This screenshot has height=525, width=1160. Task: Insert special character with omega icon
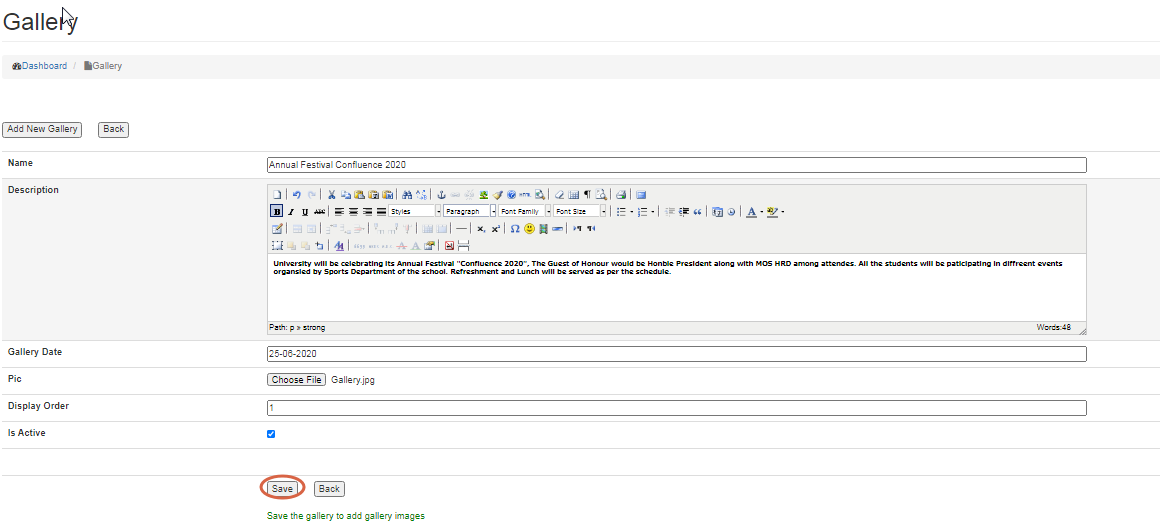pyautogui.click(x=515, y=229)
